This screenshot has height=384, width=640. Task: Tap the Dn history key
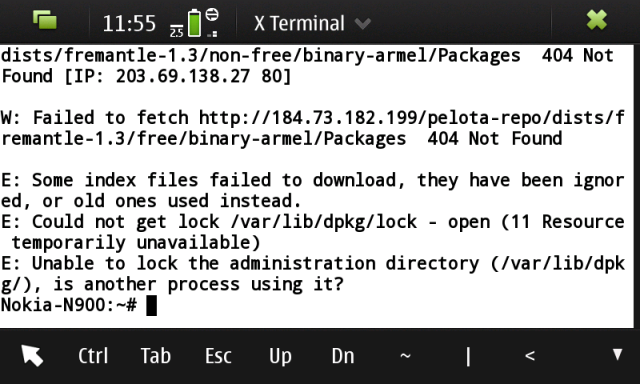click(343, 356)
